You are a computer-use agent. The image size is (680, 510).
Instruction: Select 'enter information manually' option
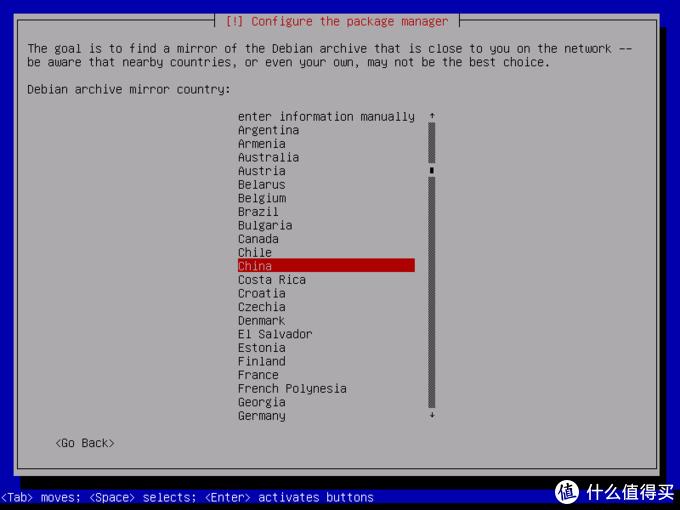coord(326,117)
